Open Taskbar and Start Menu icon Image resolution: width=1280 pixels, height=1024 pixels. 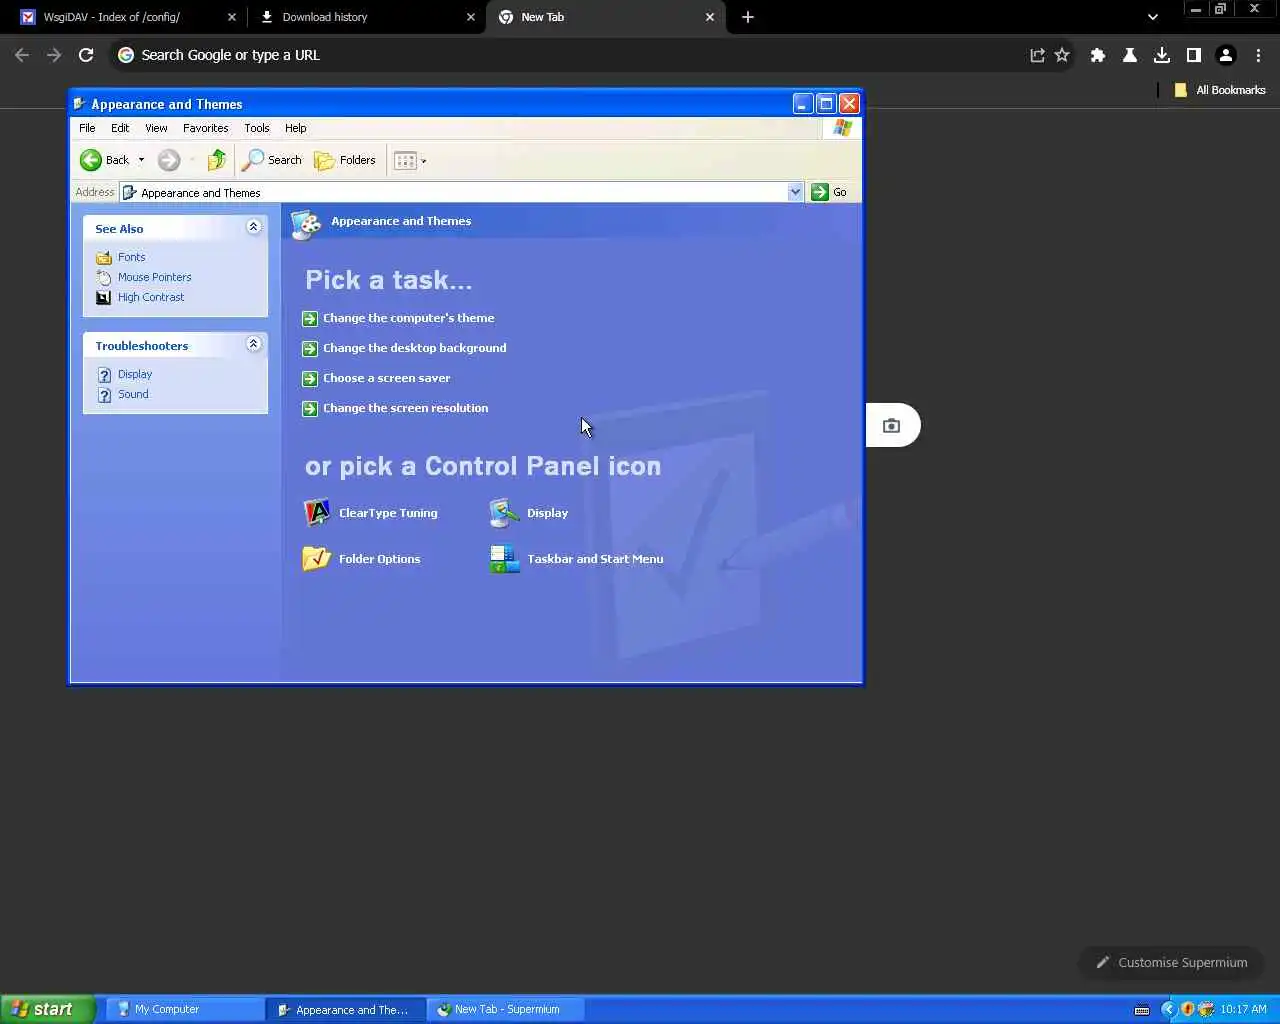coord(577,559)
